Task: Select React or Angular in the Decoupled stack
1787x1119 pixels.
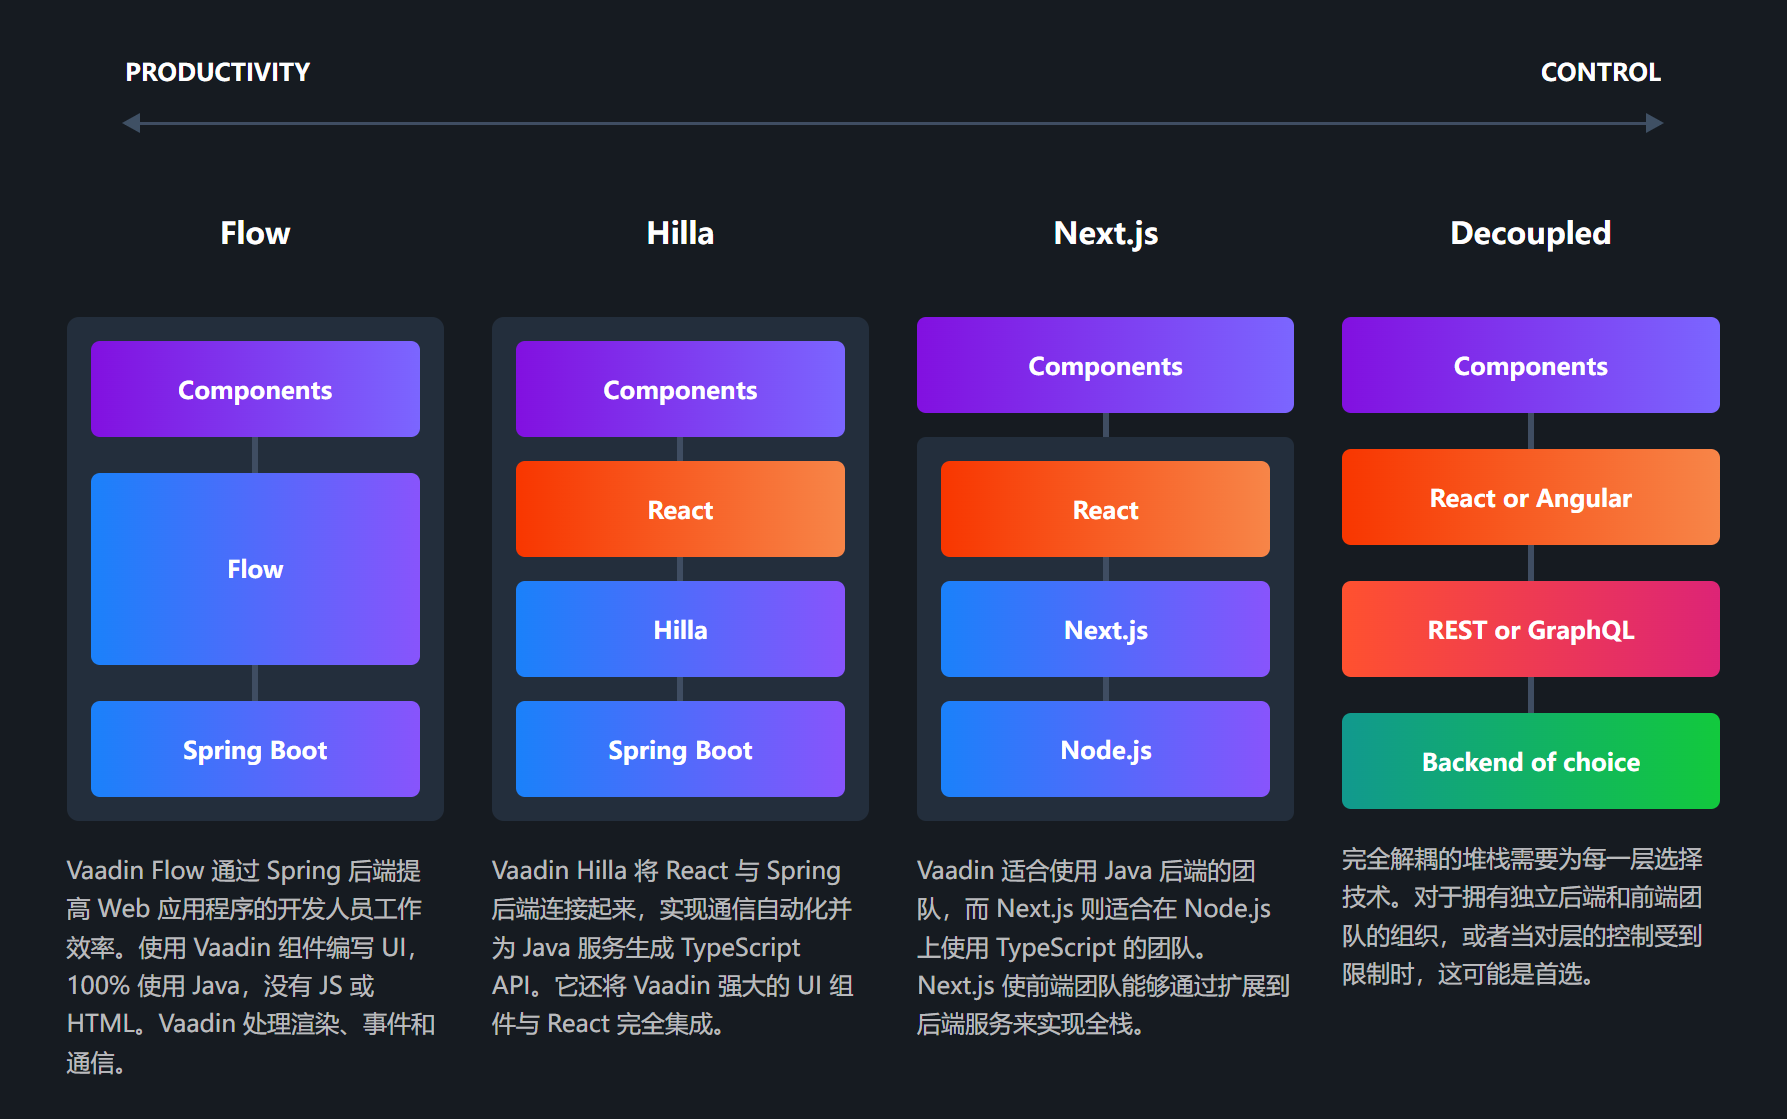Action: tap(1529, 497)
